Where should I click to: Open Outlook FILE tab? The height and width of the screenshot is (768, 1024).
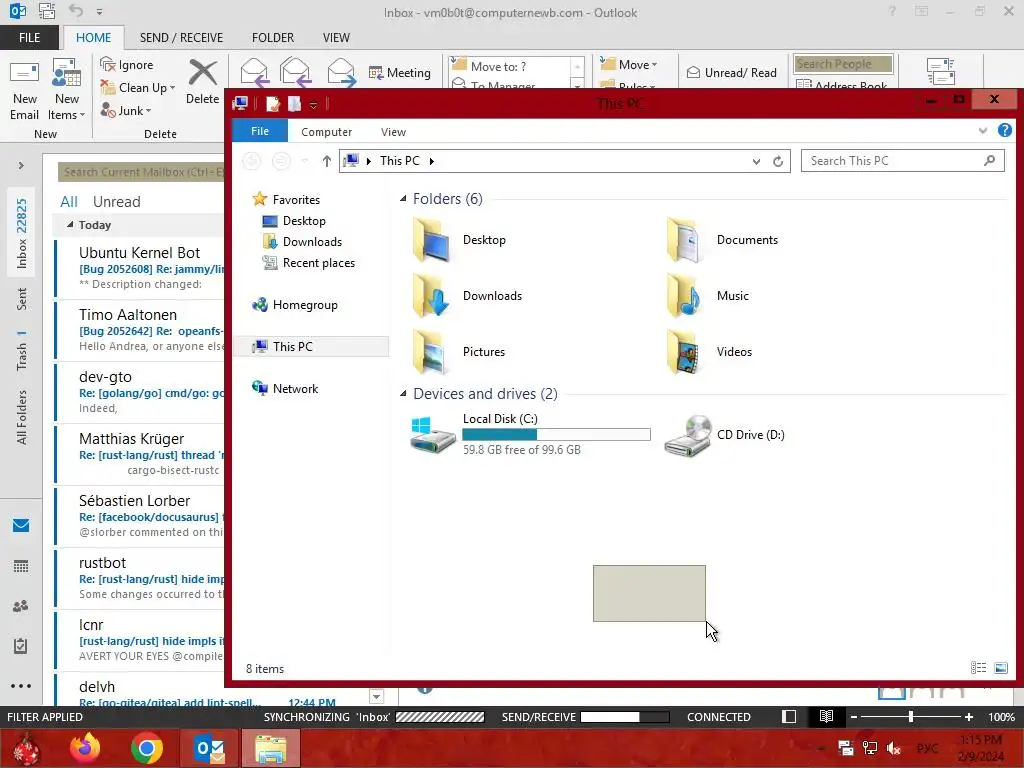29,37
